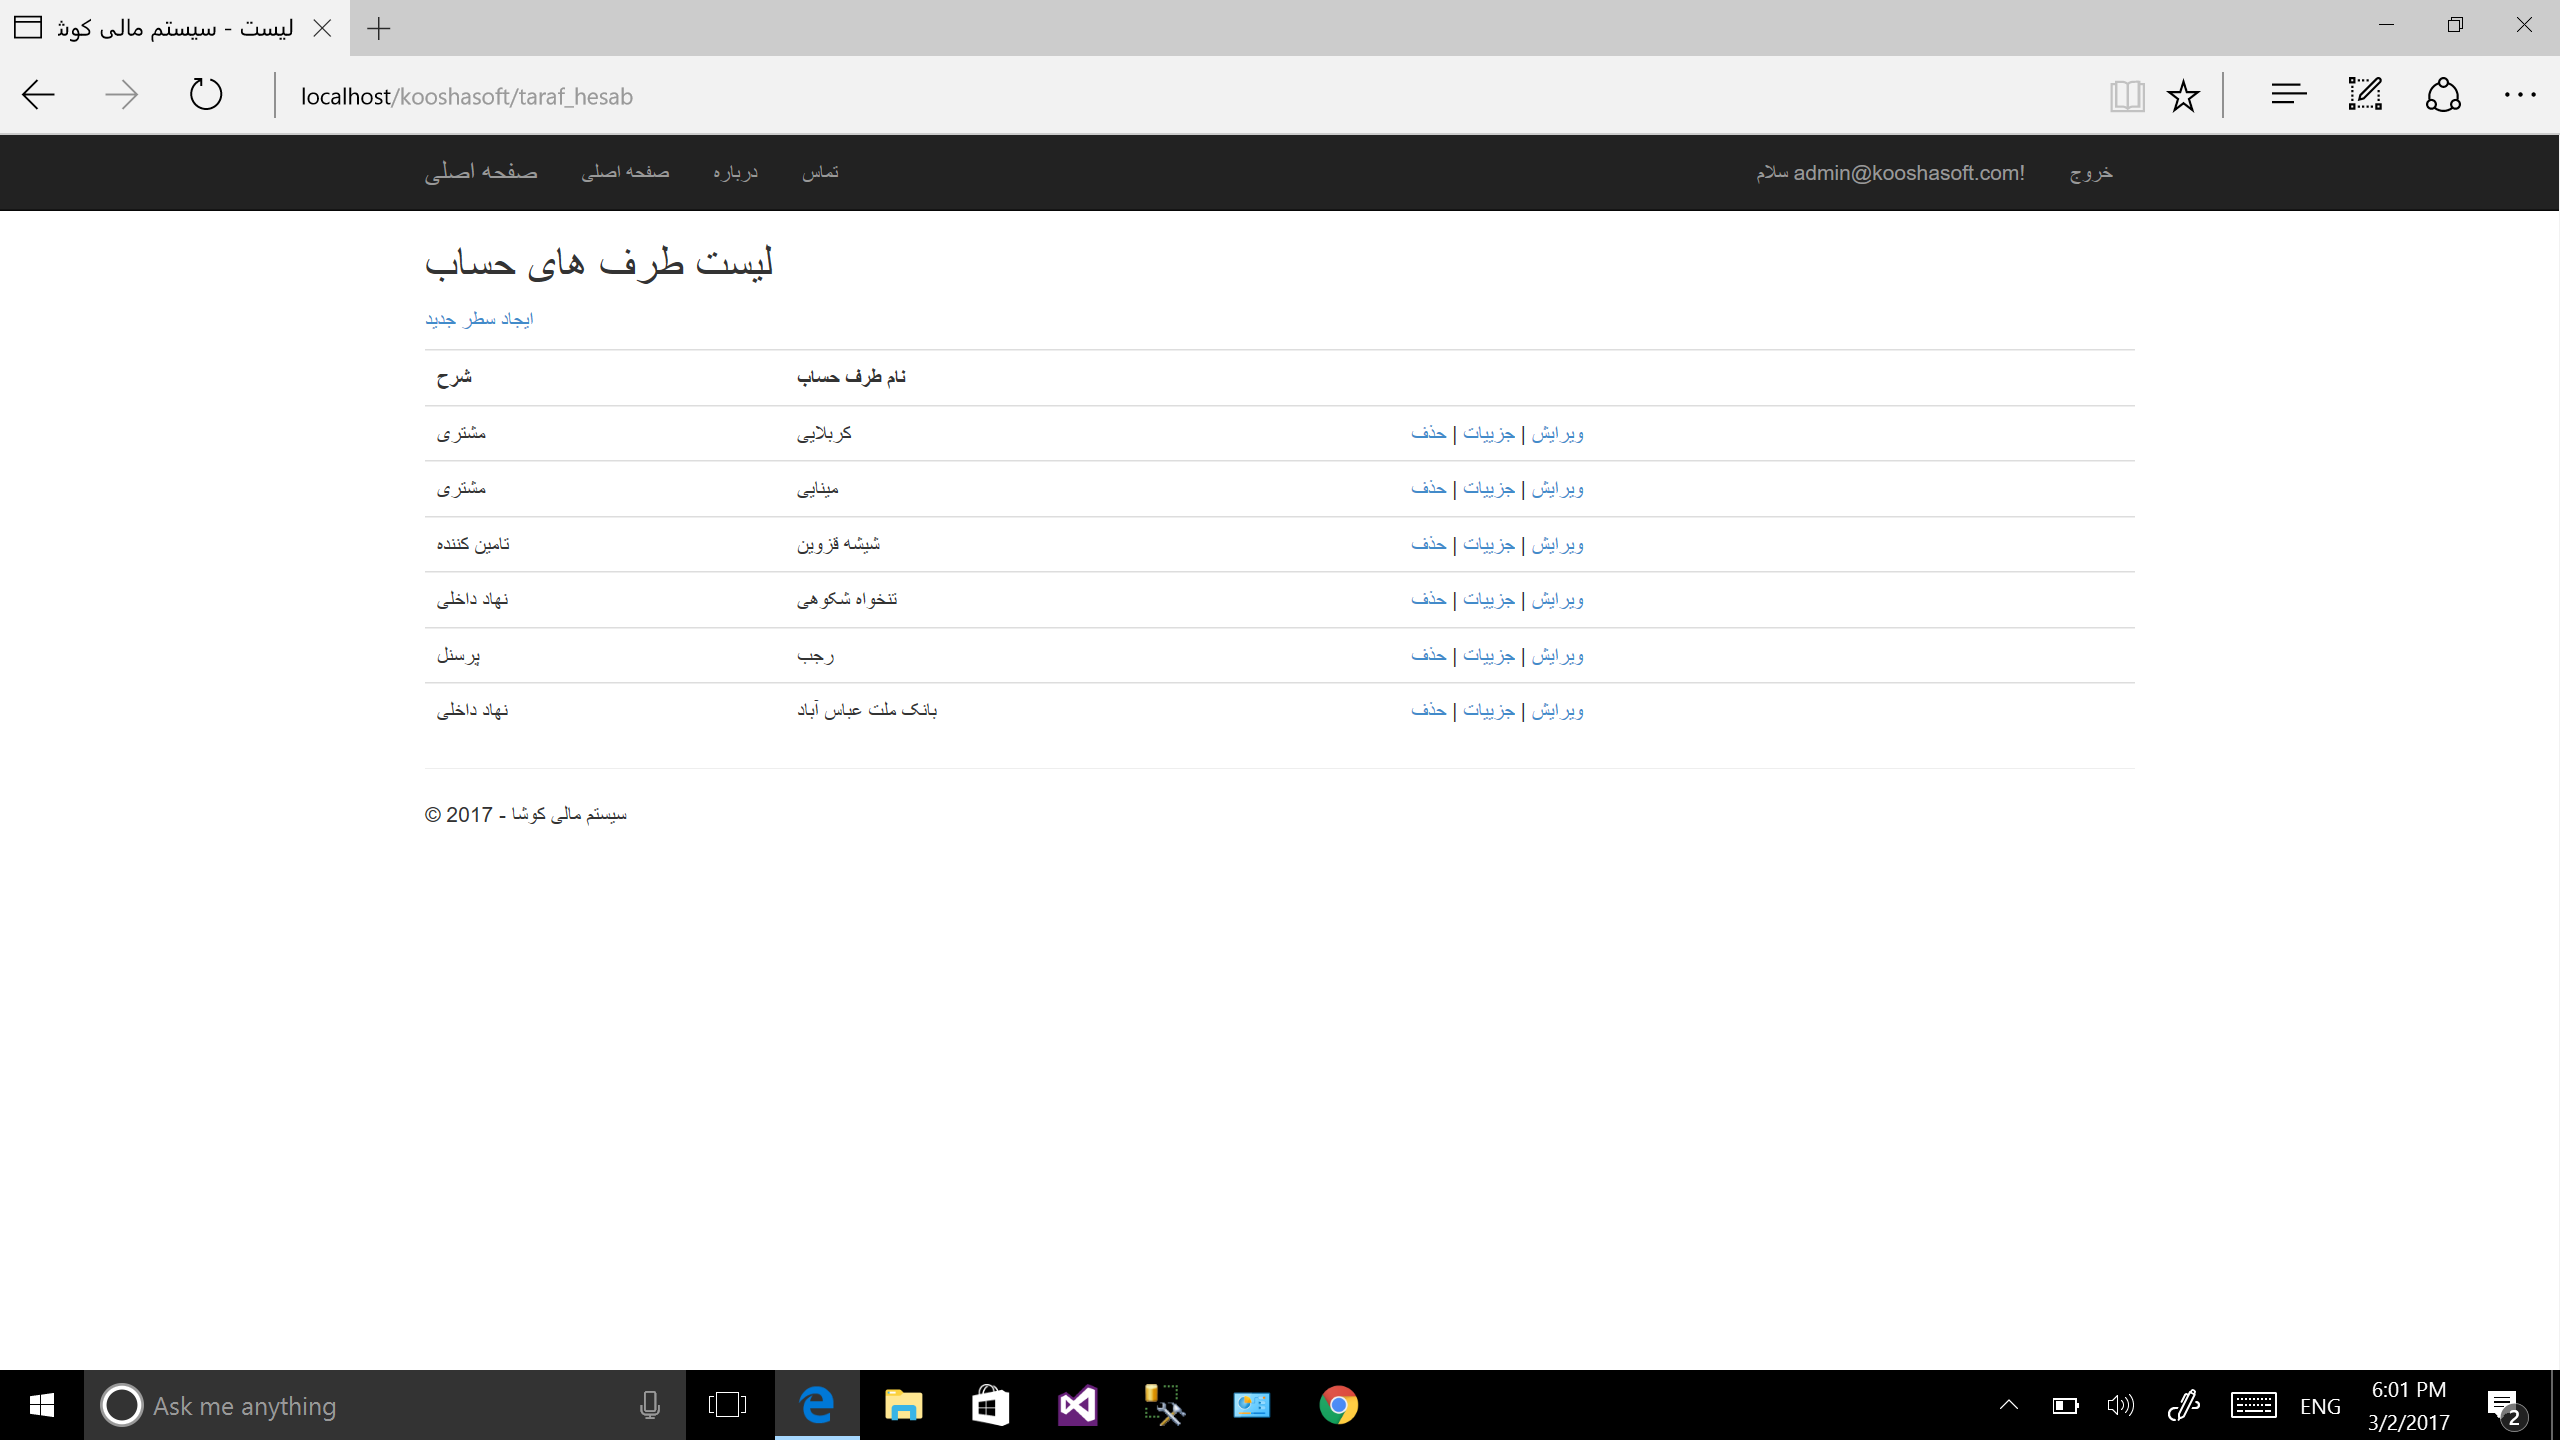Open Reading view book icon
Image resolution: width=2560 pixels, height=1440 pixels.
coord(2126,96)
